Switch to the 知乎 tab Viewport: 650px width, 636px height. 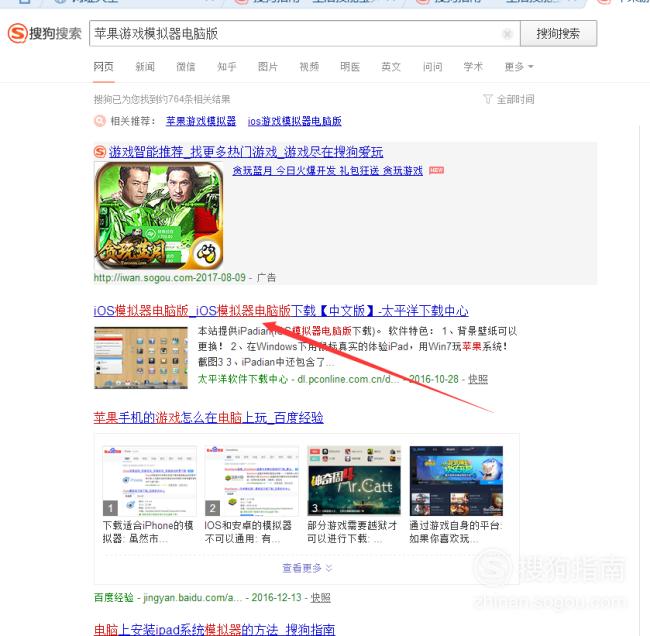(227, 67)
